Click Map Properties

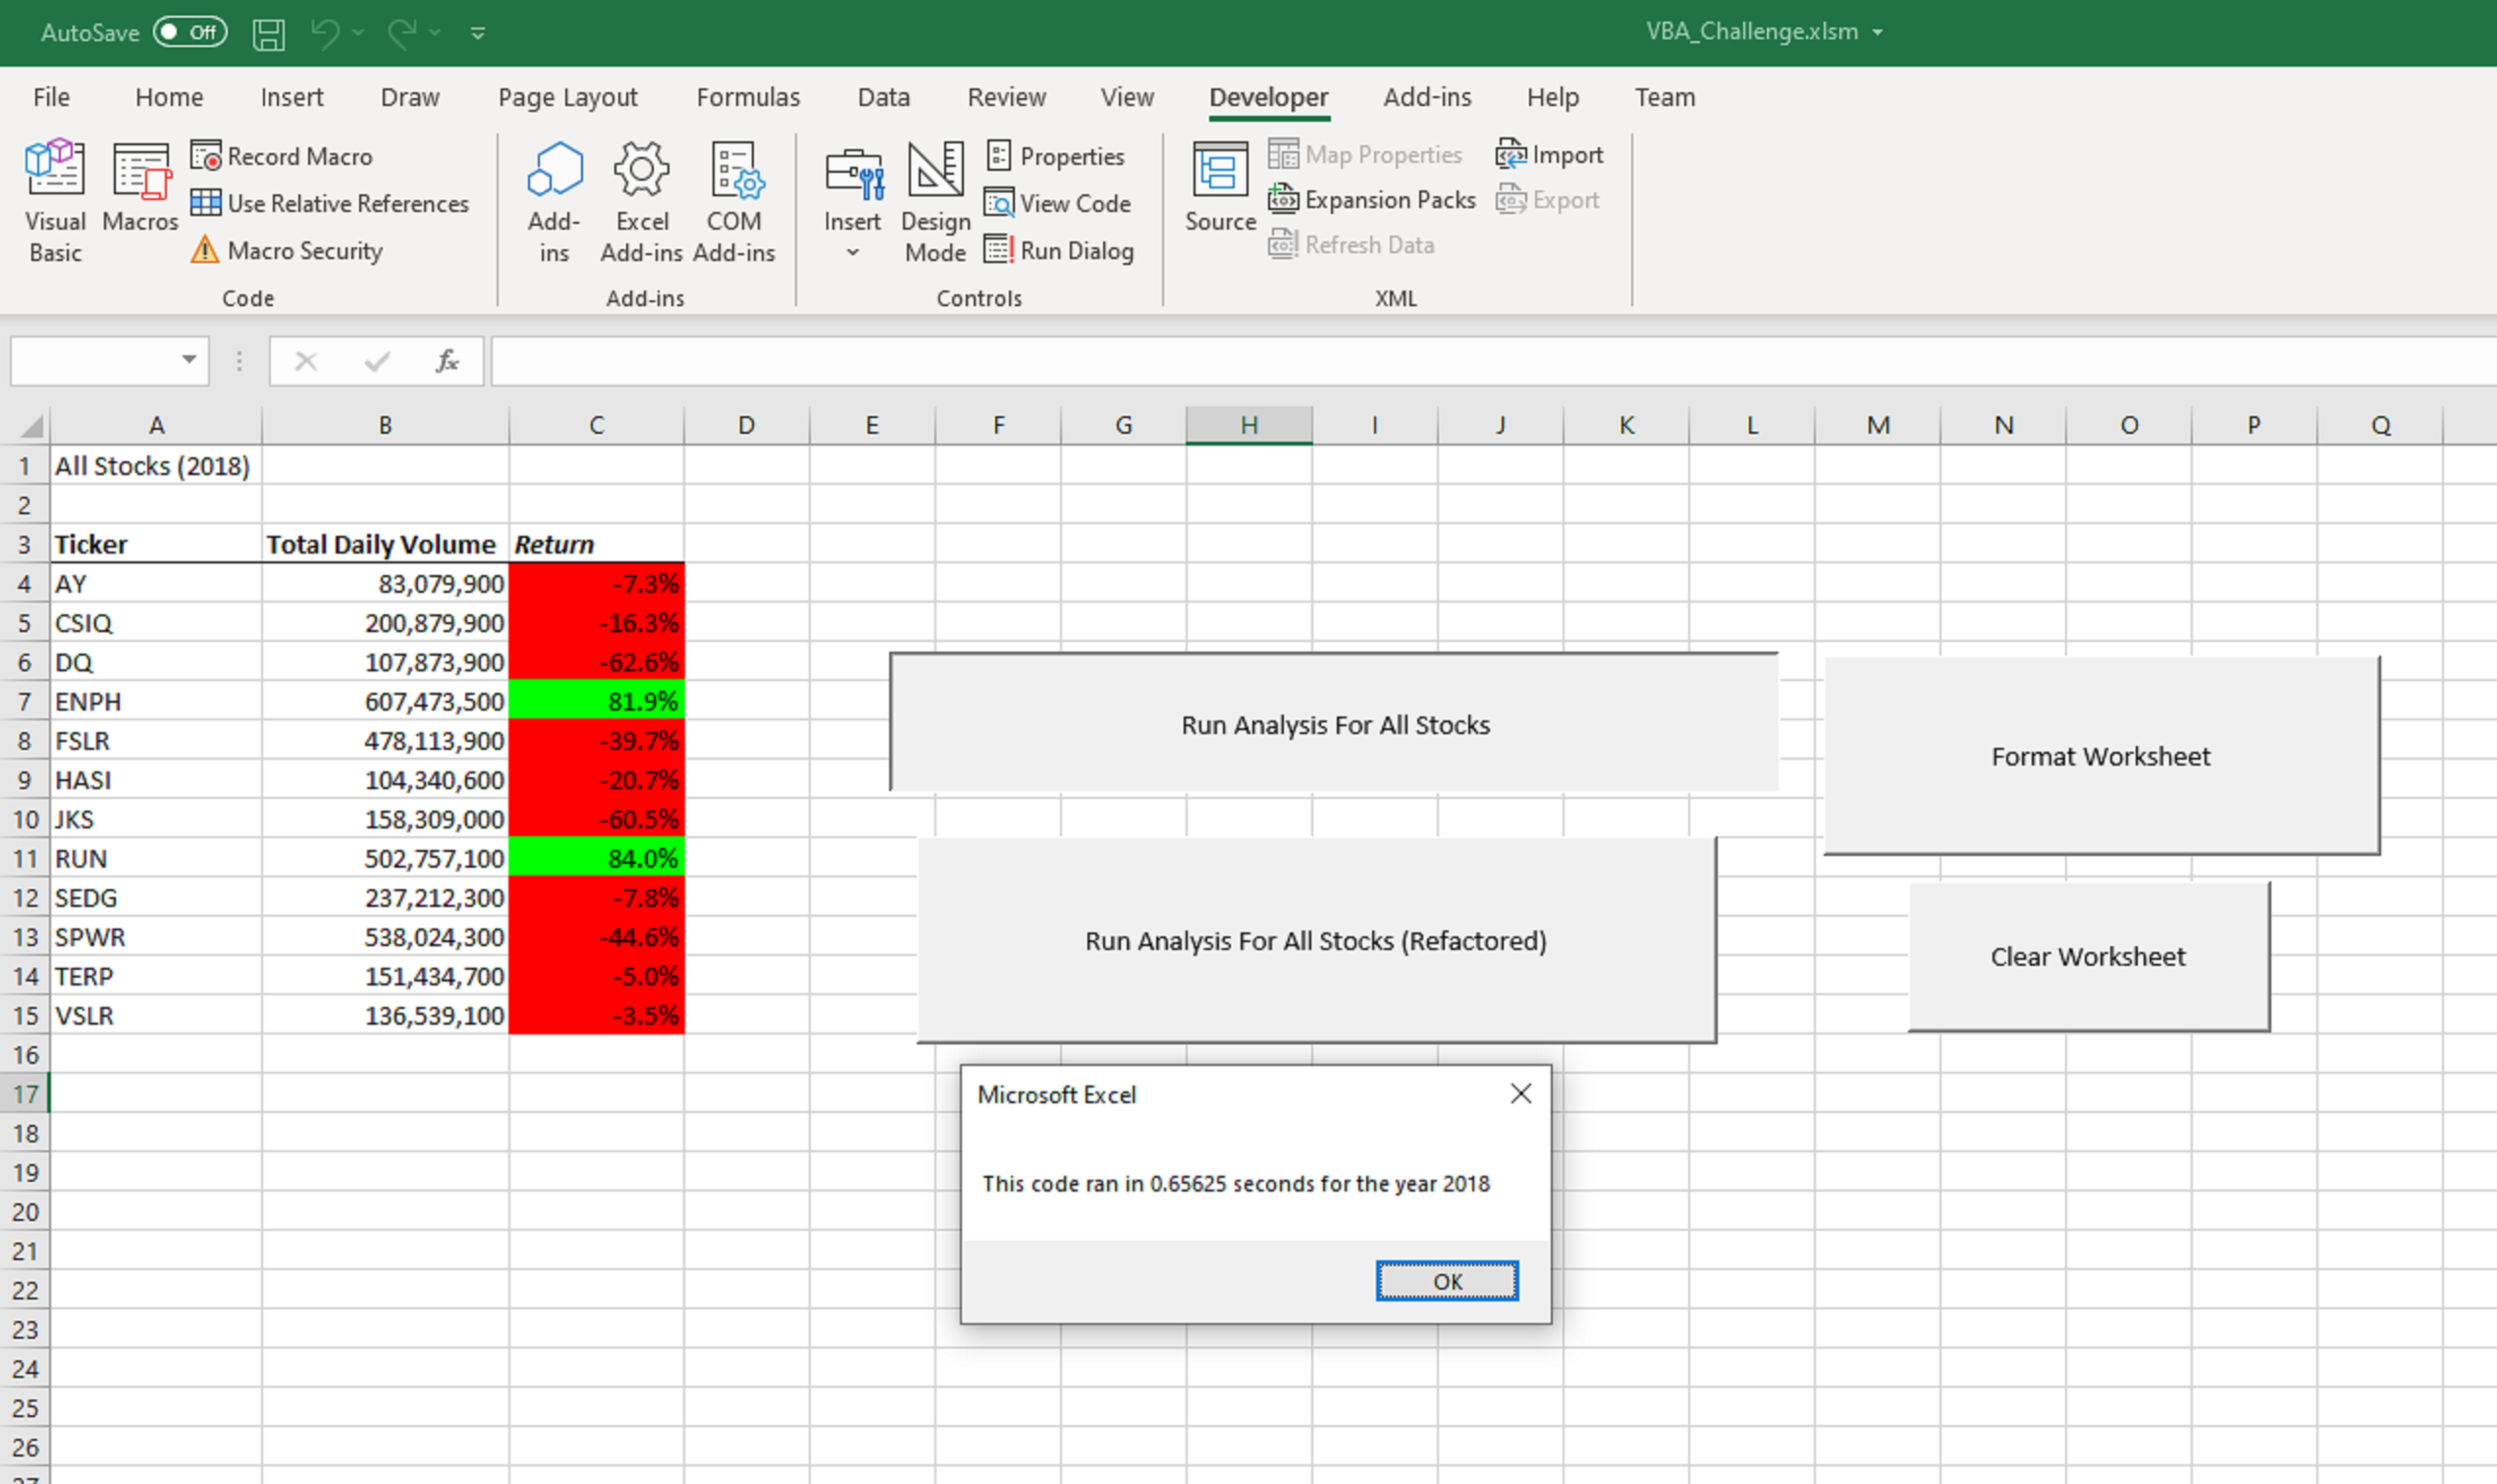[1365, 154]
